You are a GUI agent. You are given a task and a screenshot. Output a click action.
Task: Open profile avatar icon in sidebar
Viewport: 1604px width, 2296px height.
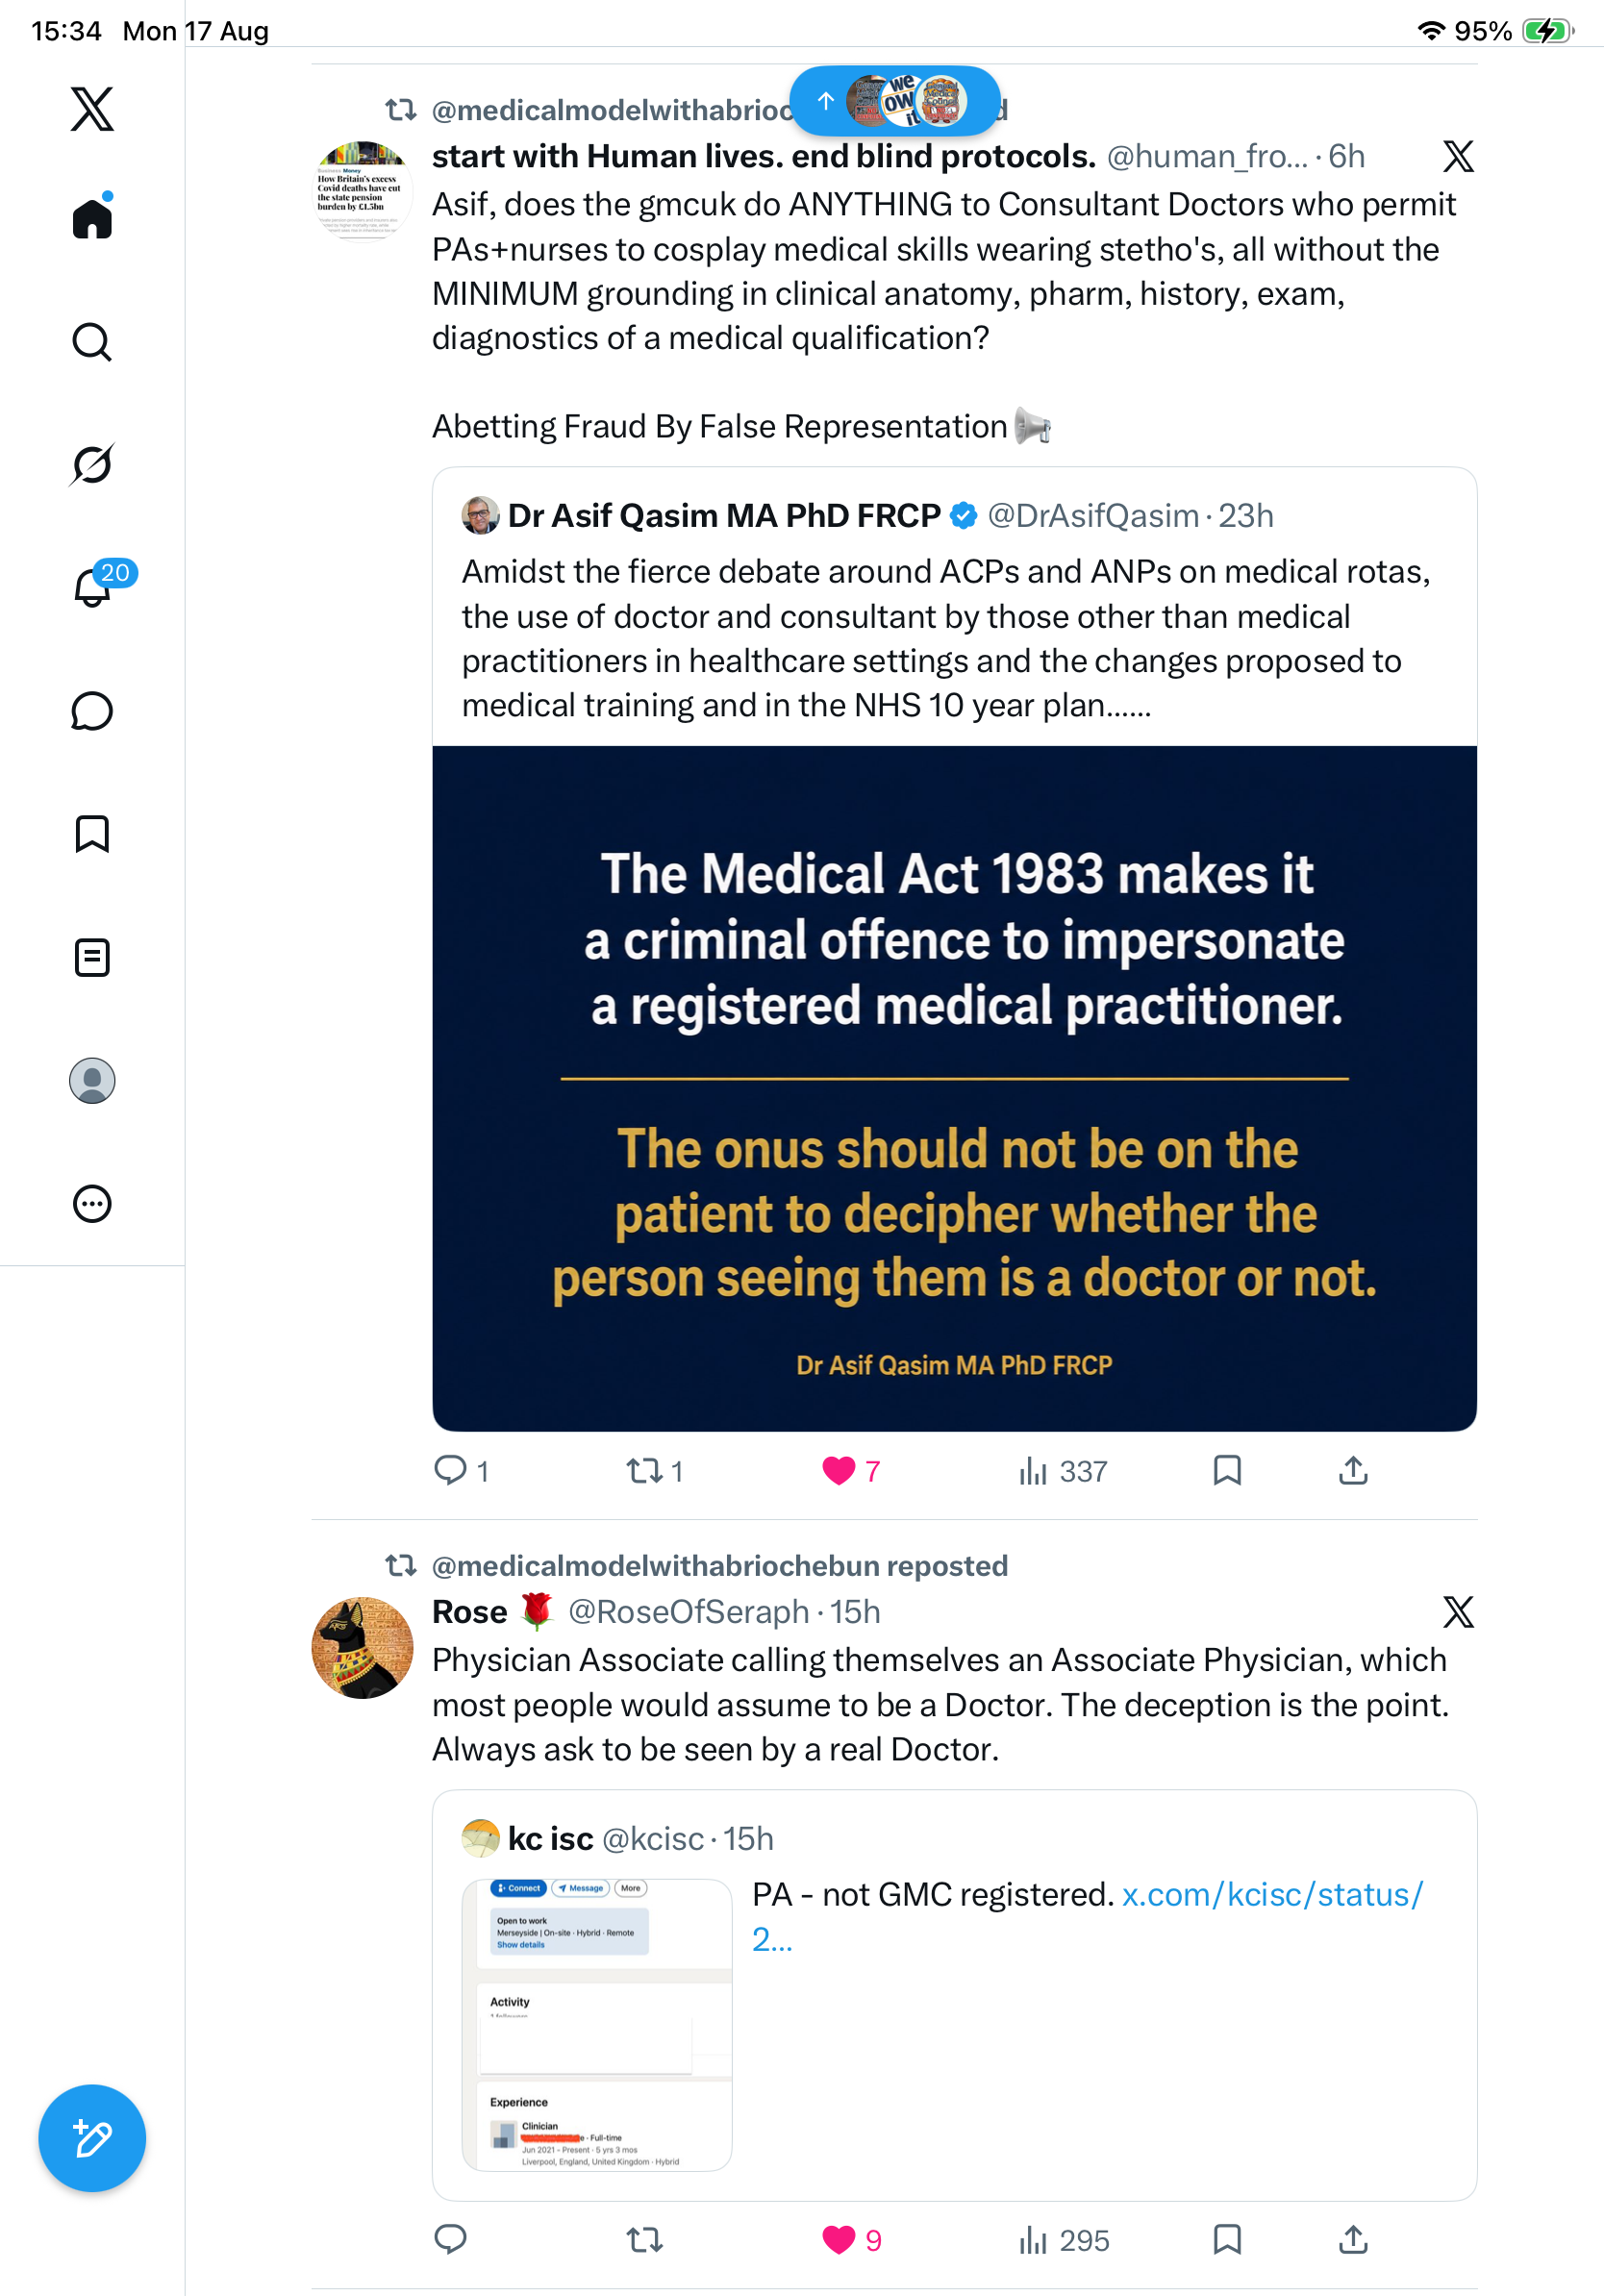tap(92, 1081)
